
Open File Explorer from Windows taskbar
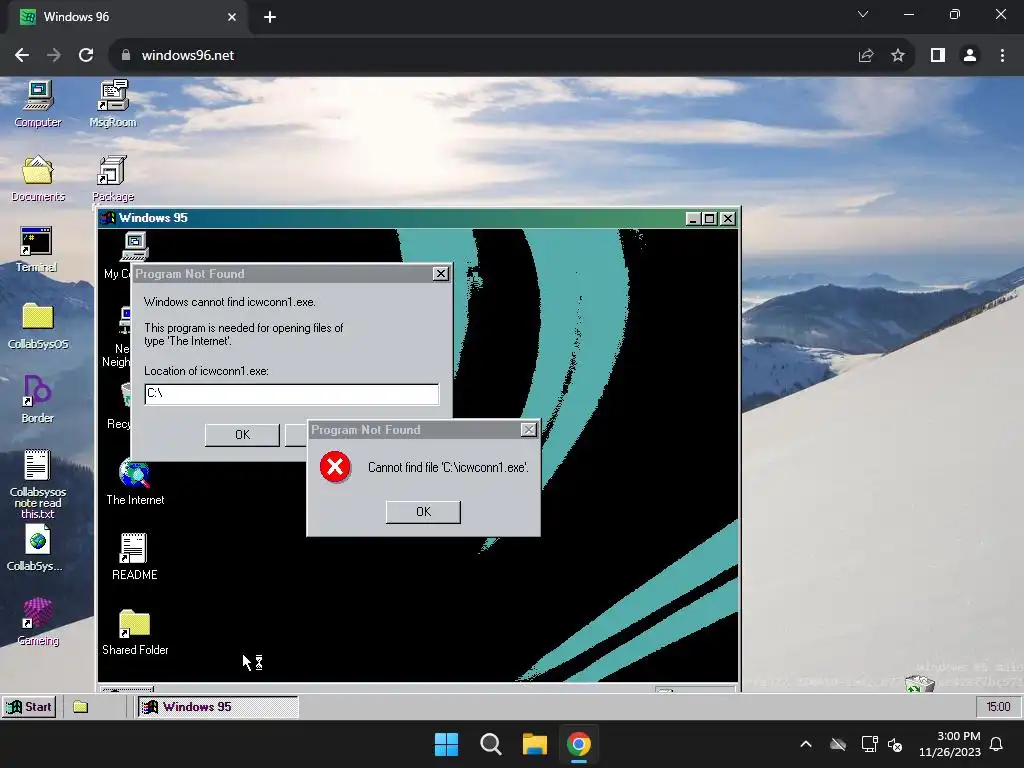coord(534,744)
